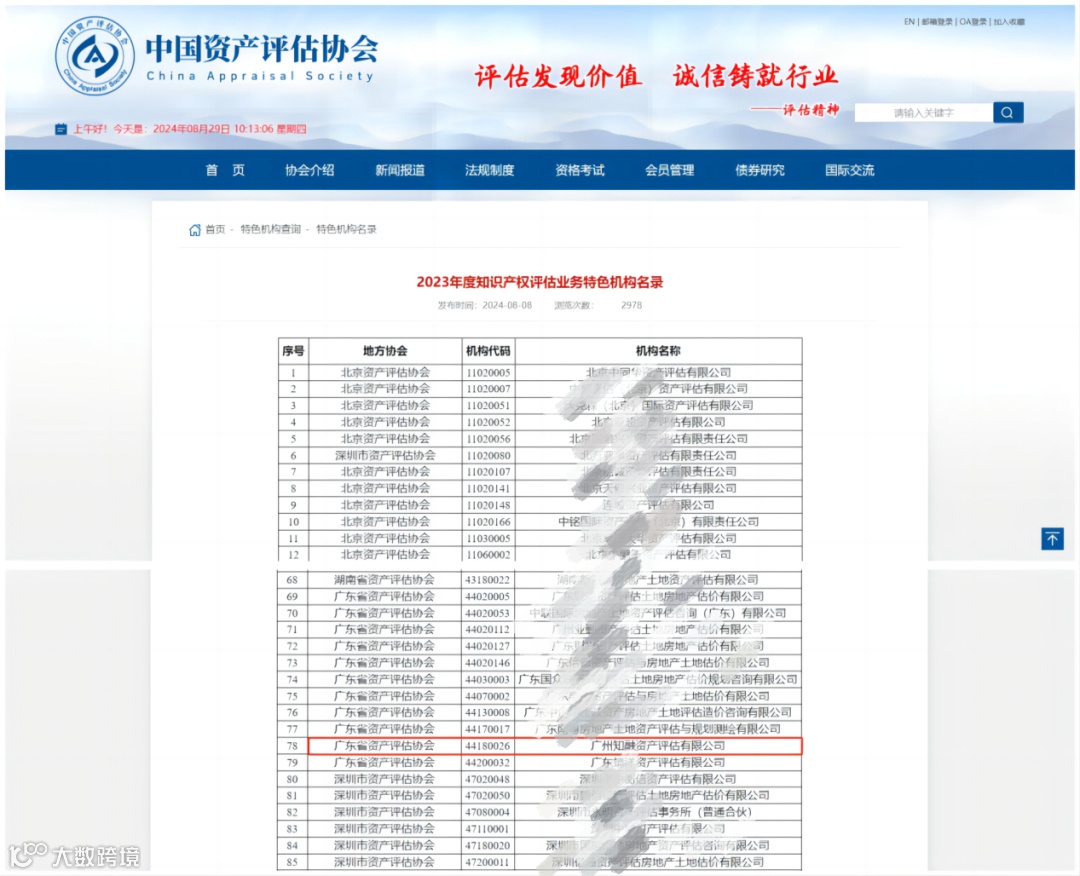Select institution code 44130008 cell

pos(487,713)
